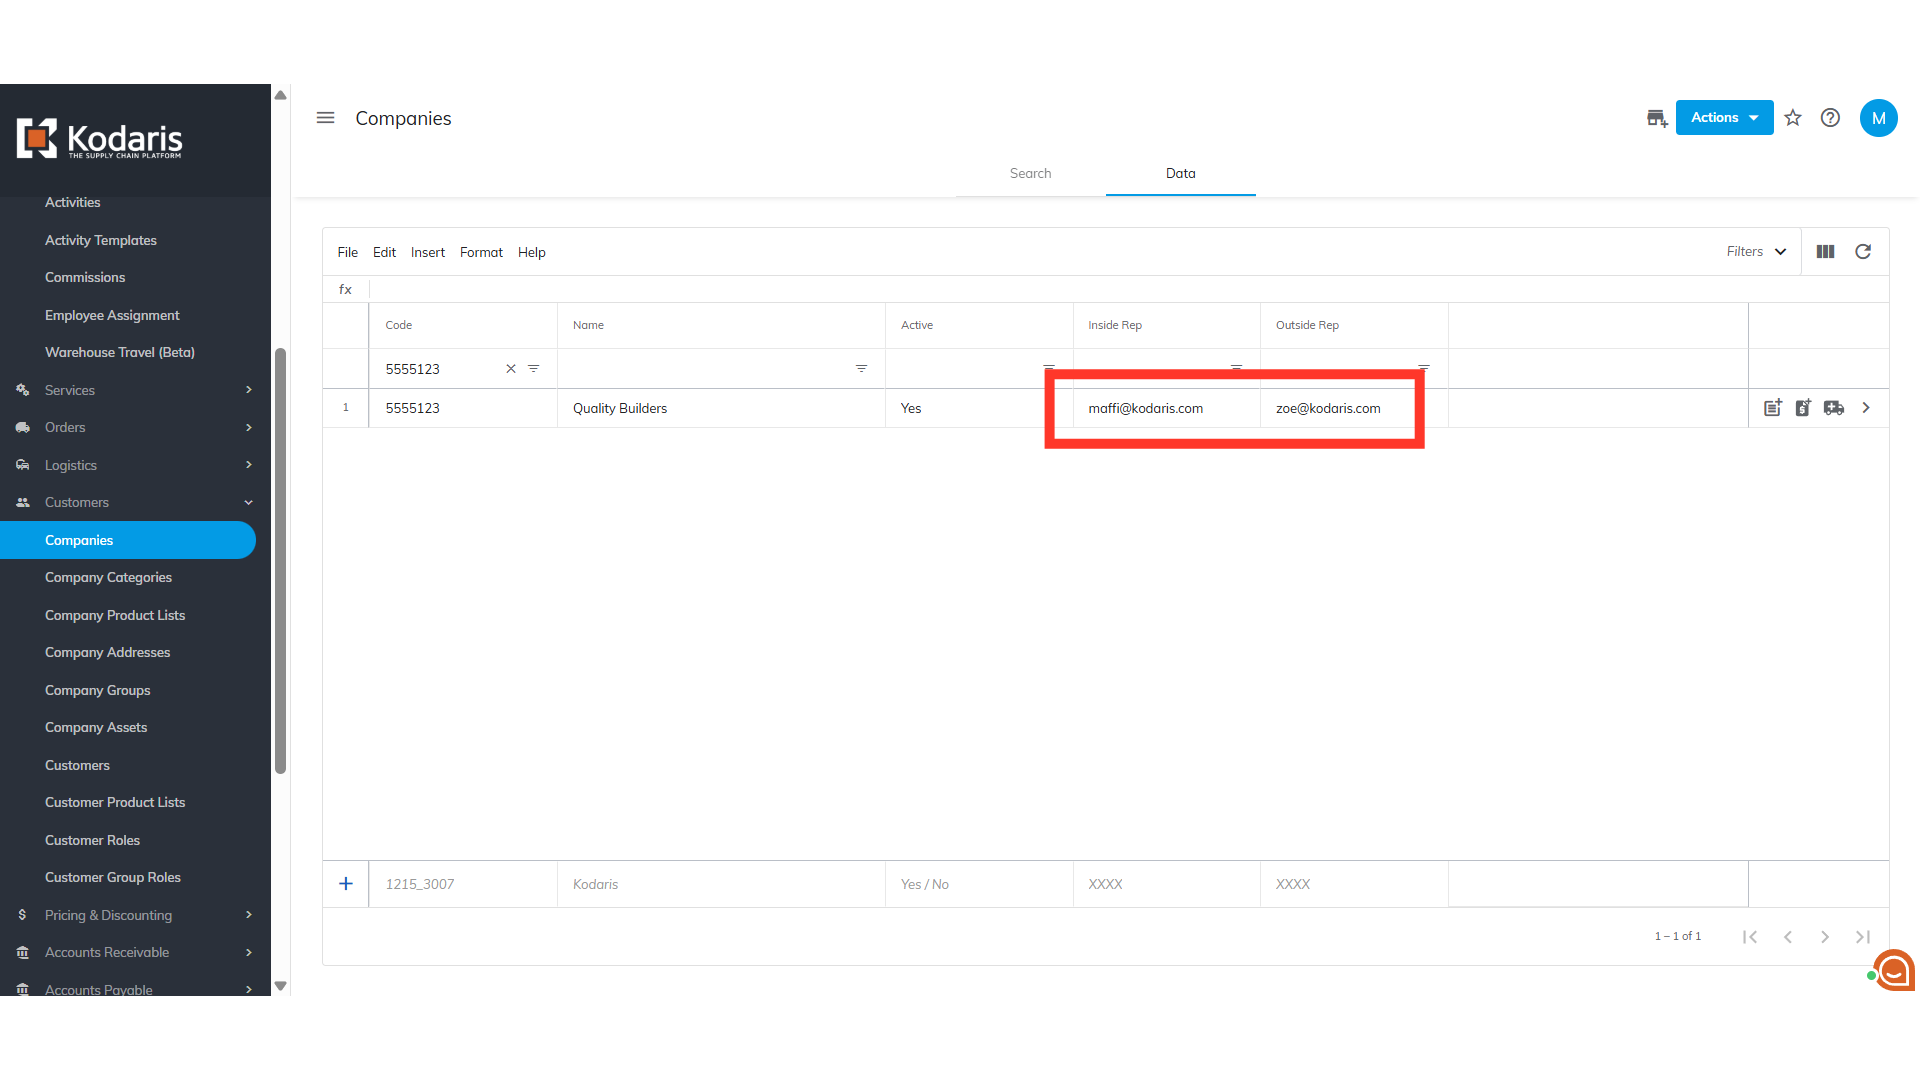The image size is (1920, 1080).
Task: Click the plus button to add row
Action: (x=346, y=884)
